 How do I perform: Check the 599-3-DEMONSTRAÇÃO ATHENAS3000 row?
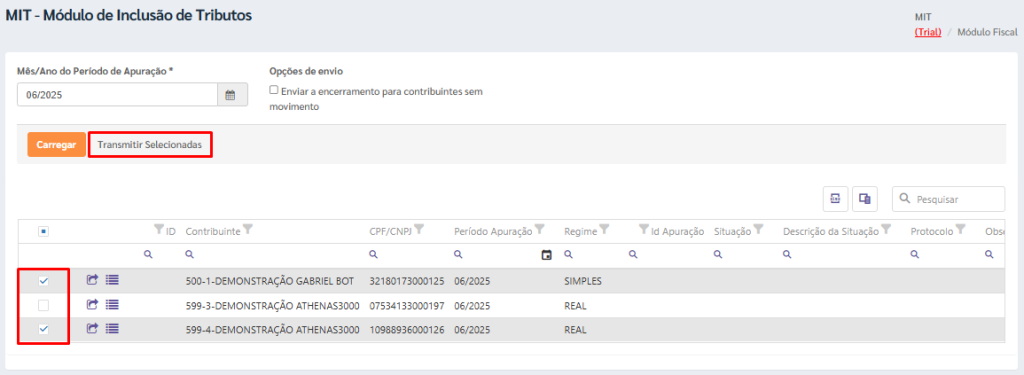point(44,305)
